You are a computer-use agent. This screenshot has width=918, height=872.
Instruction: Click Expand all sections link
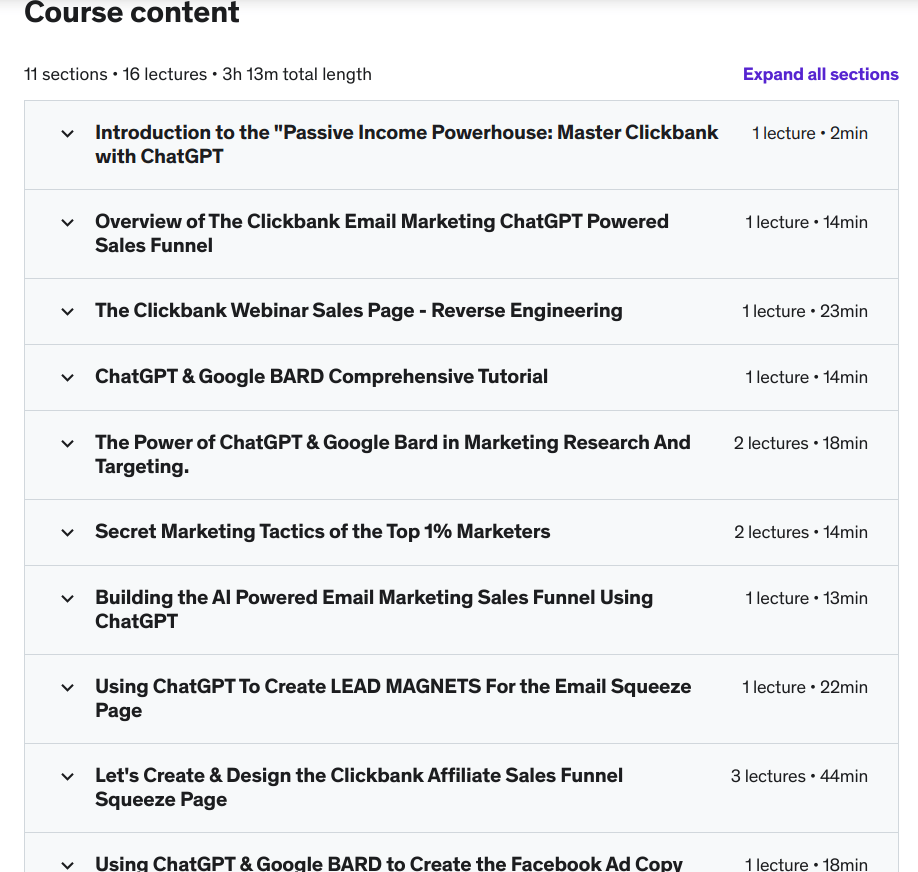(x=820, y=74)
